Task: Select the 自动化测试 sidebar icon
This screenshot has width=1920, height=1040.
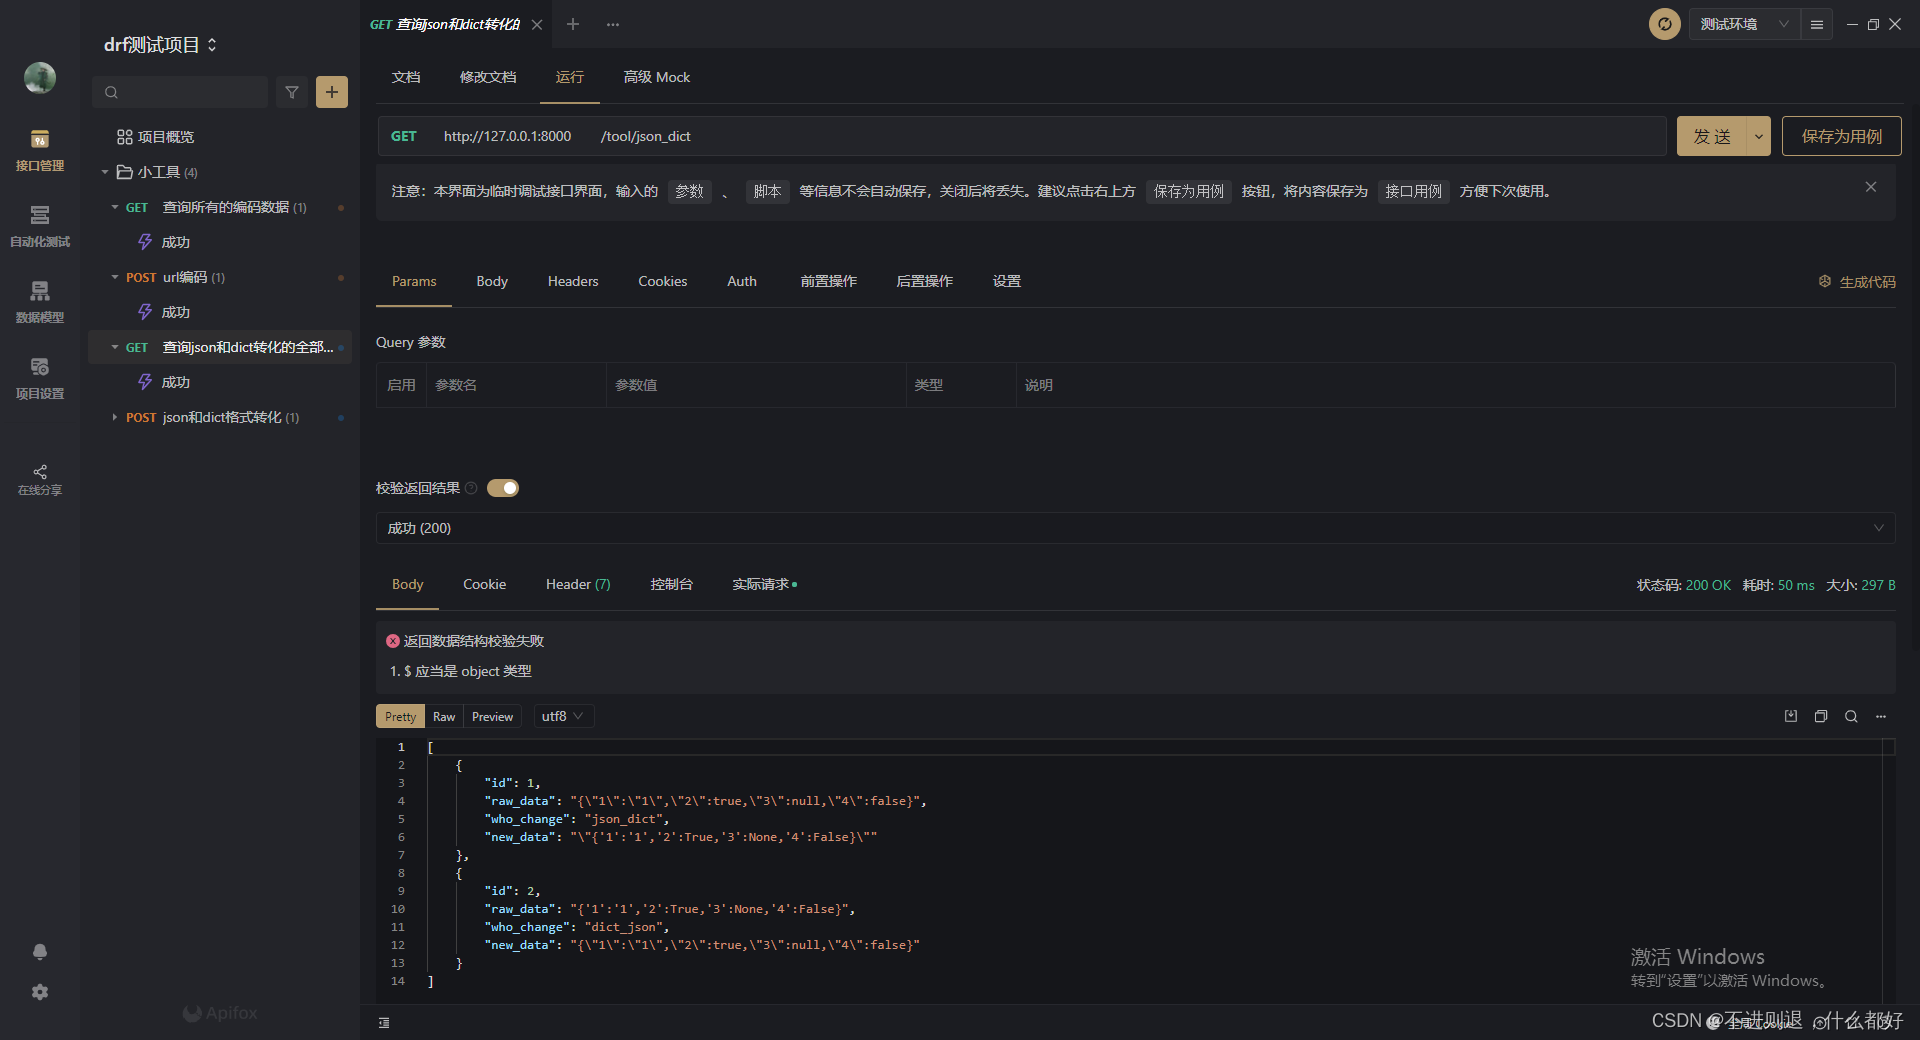Action: (x=39, y=226)
